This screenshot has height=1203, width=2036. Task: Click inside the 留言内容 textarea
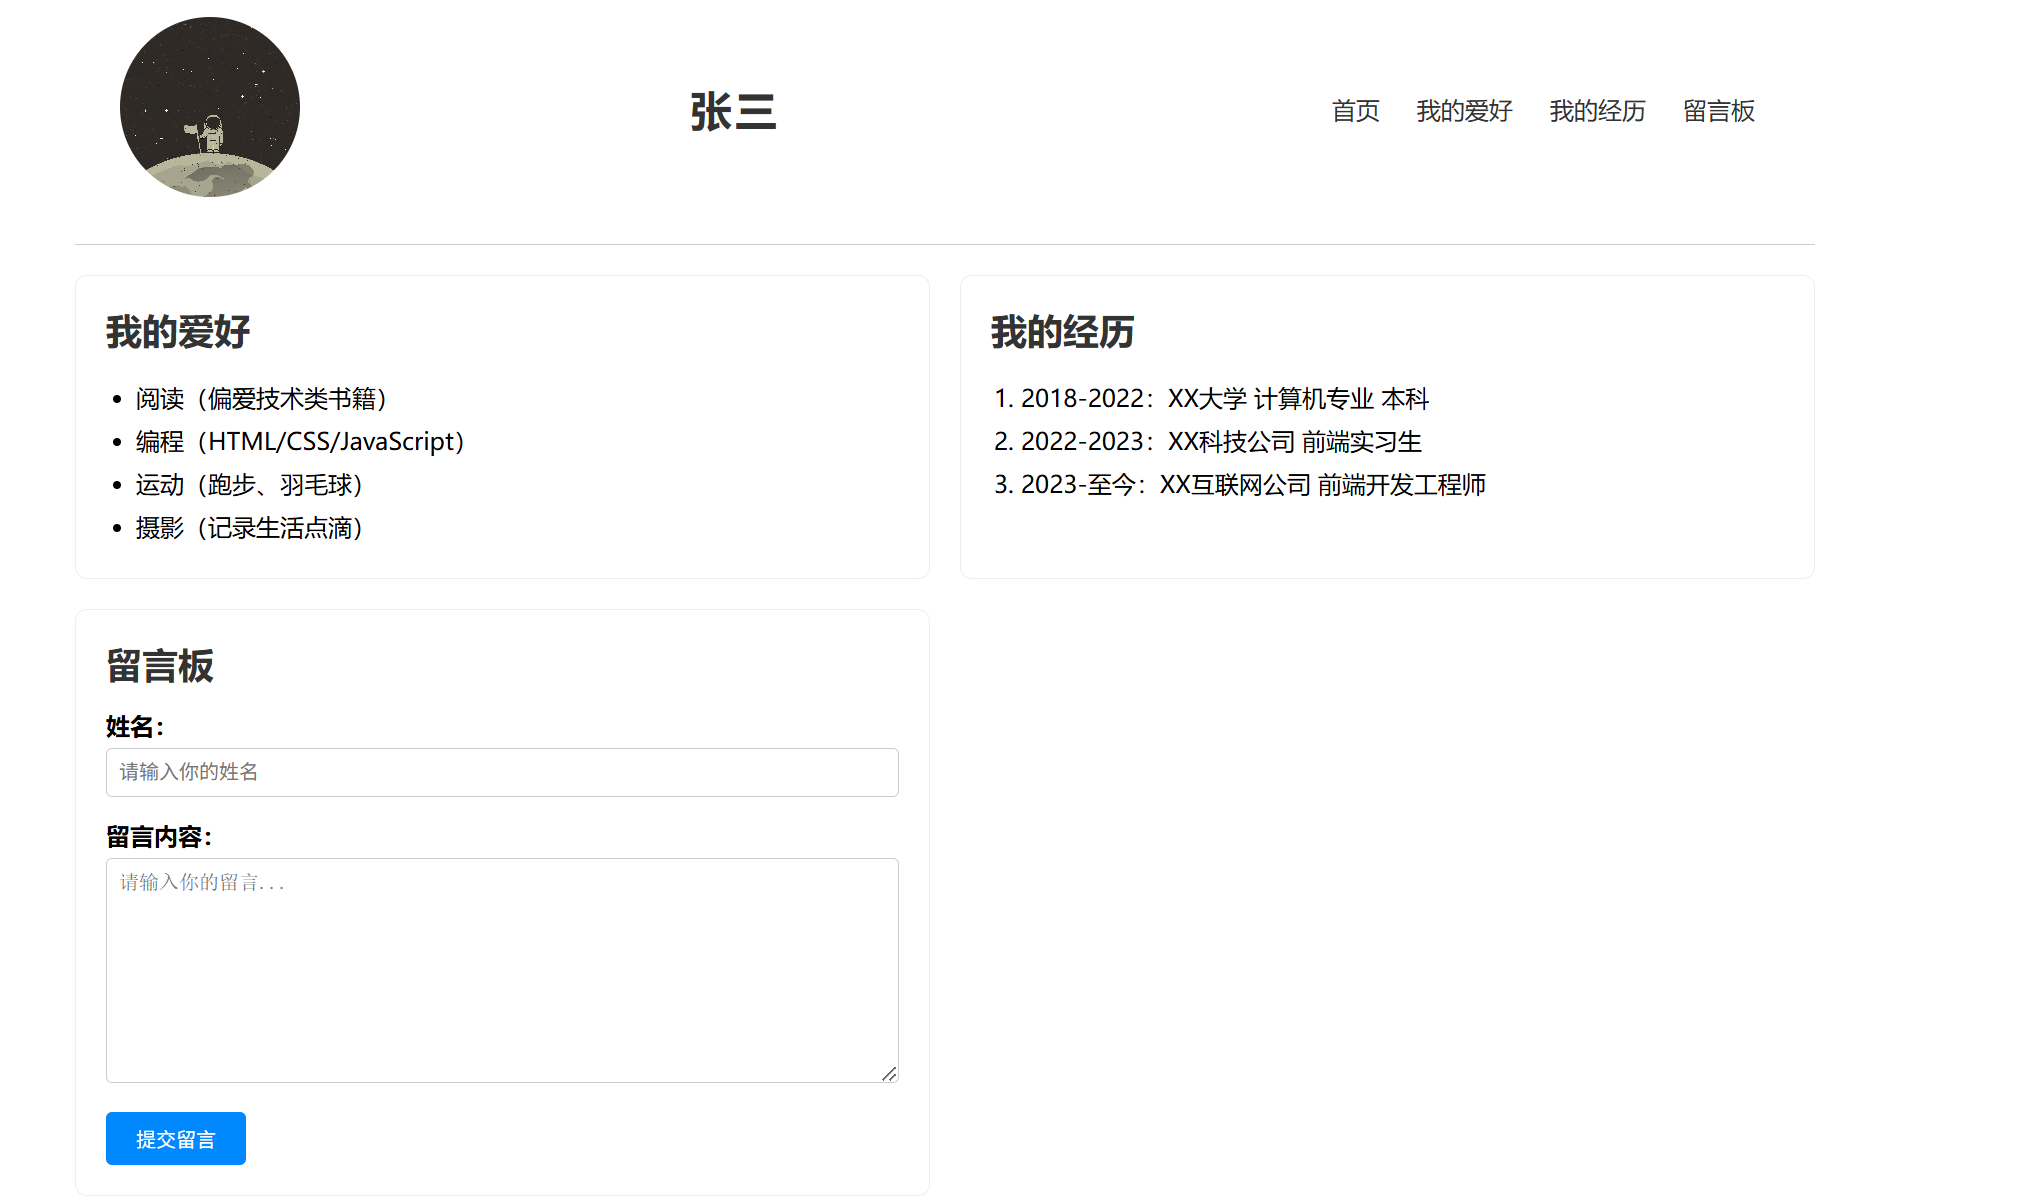502,970
